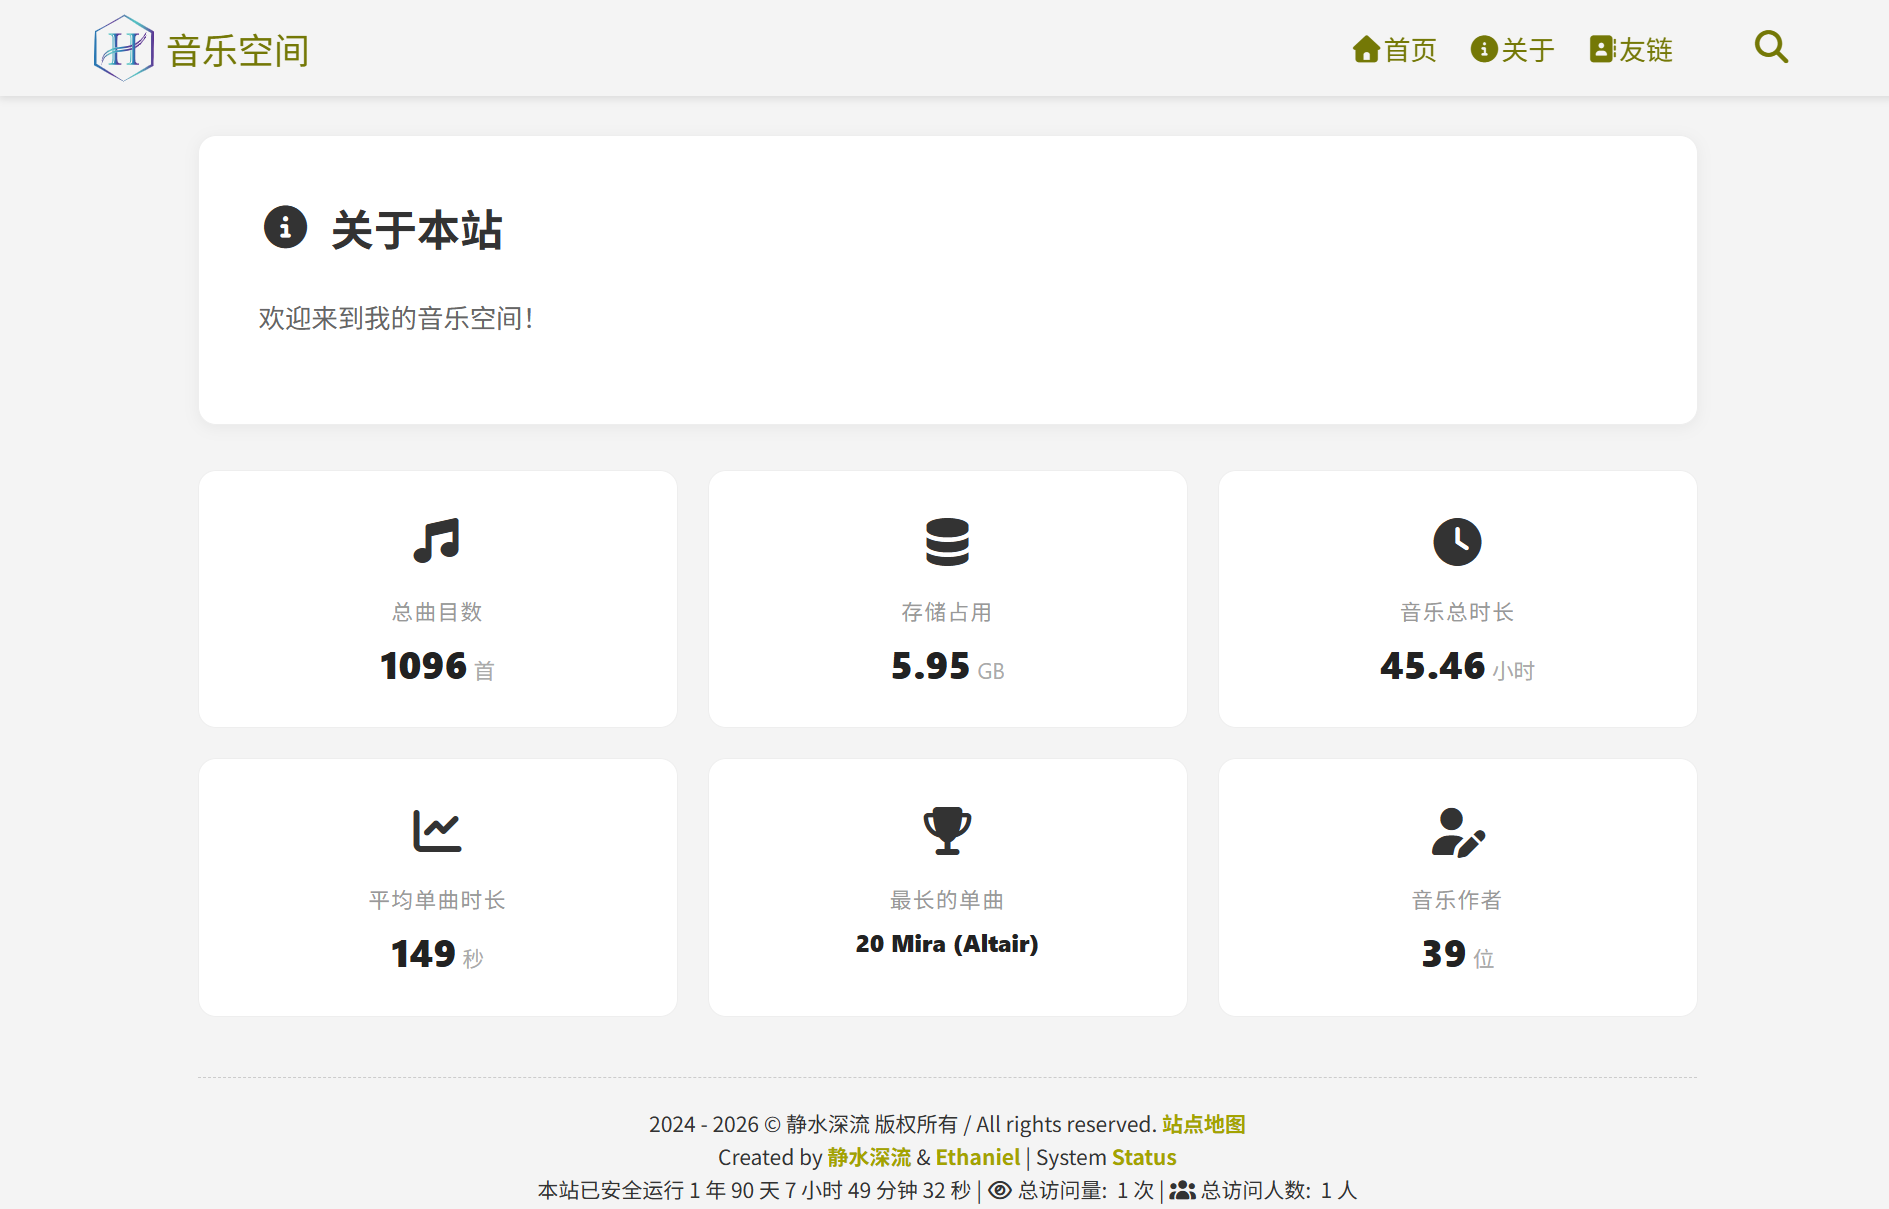Open the System Status link
This screenshot has width=1889, height=1209.
[1144, 1157]
